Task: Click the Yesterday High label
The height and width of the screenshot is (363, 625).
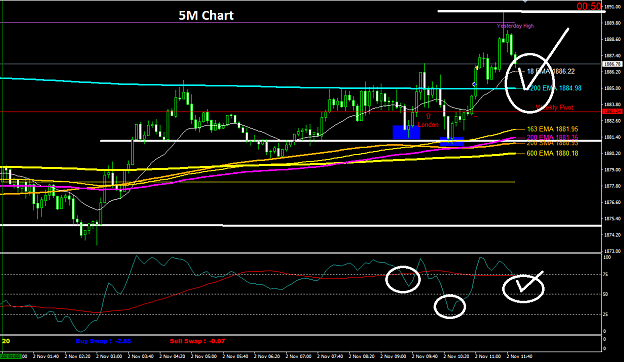Action: tap(515, 26)
